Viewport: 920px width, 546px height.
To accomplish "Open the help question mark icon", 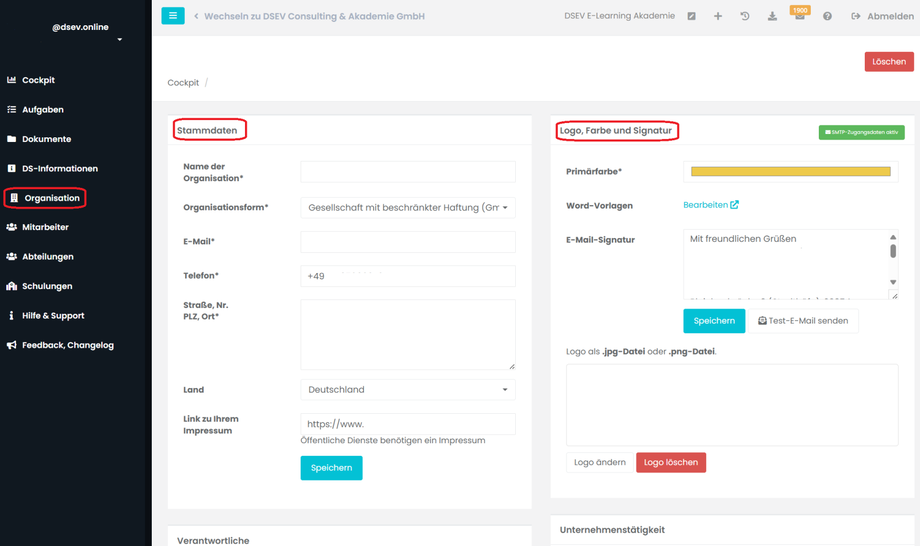I will coord(827,16).
